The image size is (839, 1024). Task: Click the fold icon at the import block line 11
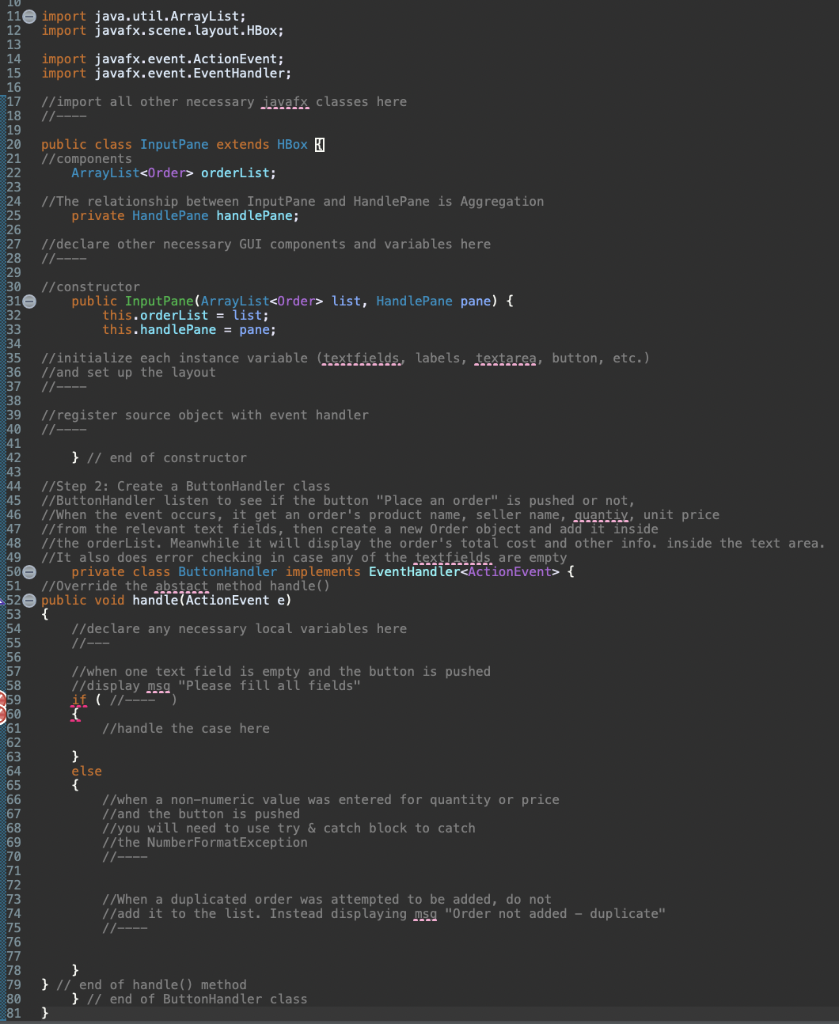coord(27,16)
